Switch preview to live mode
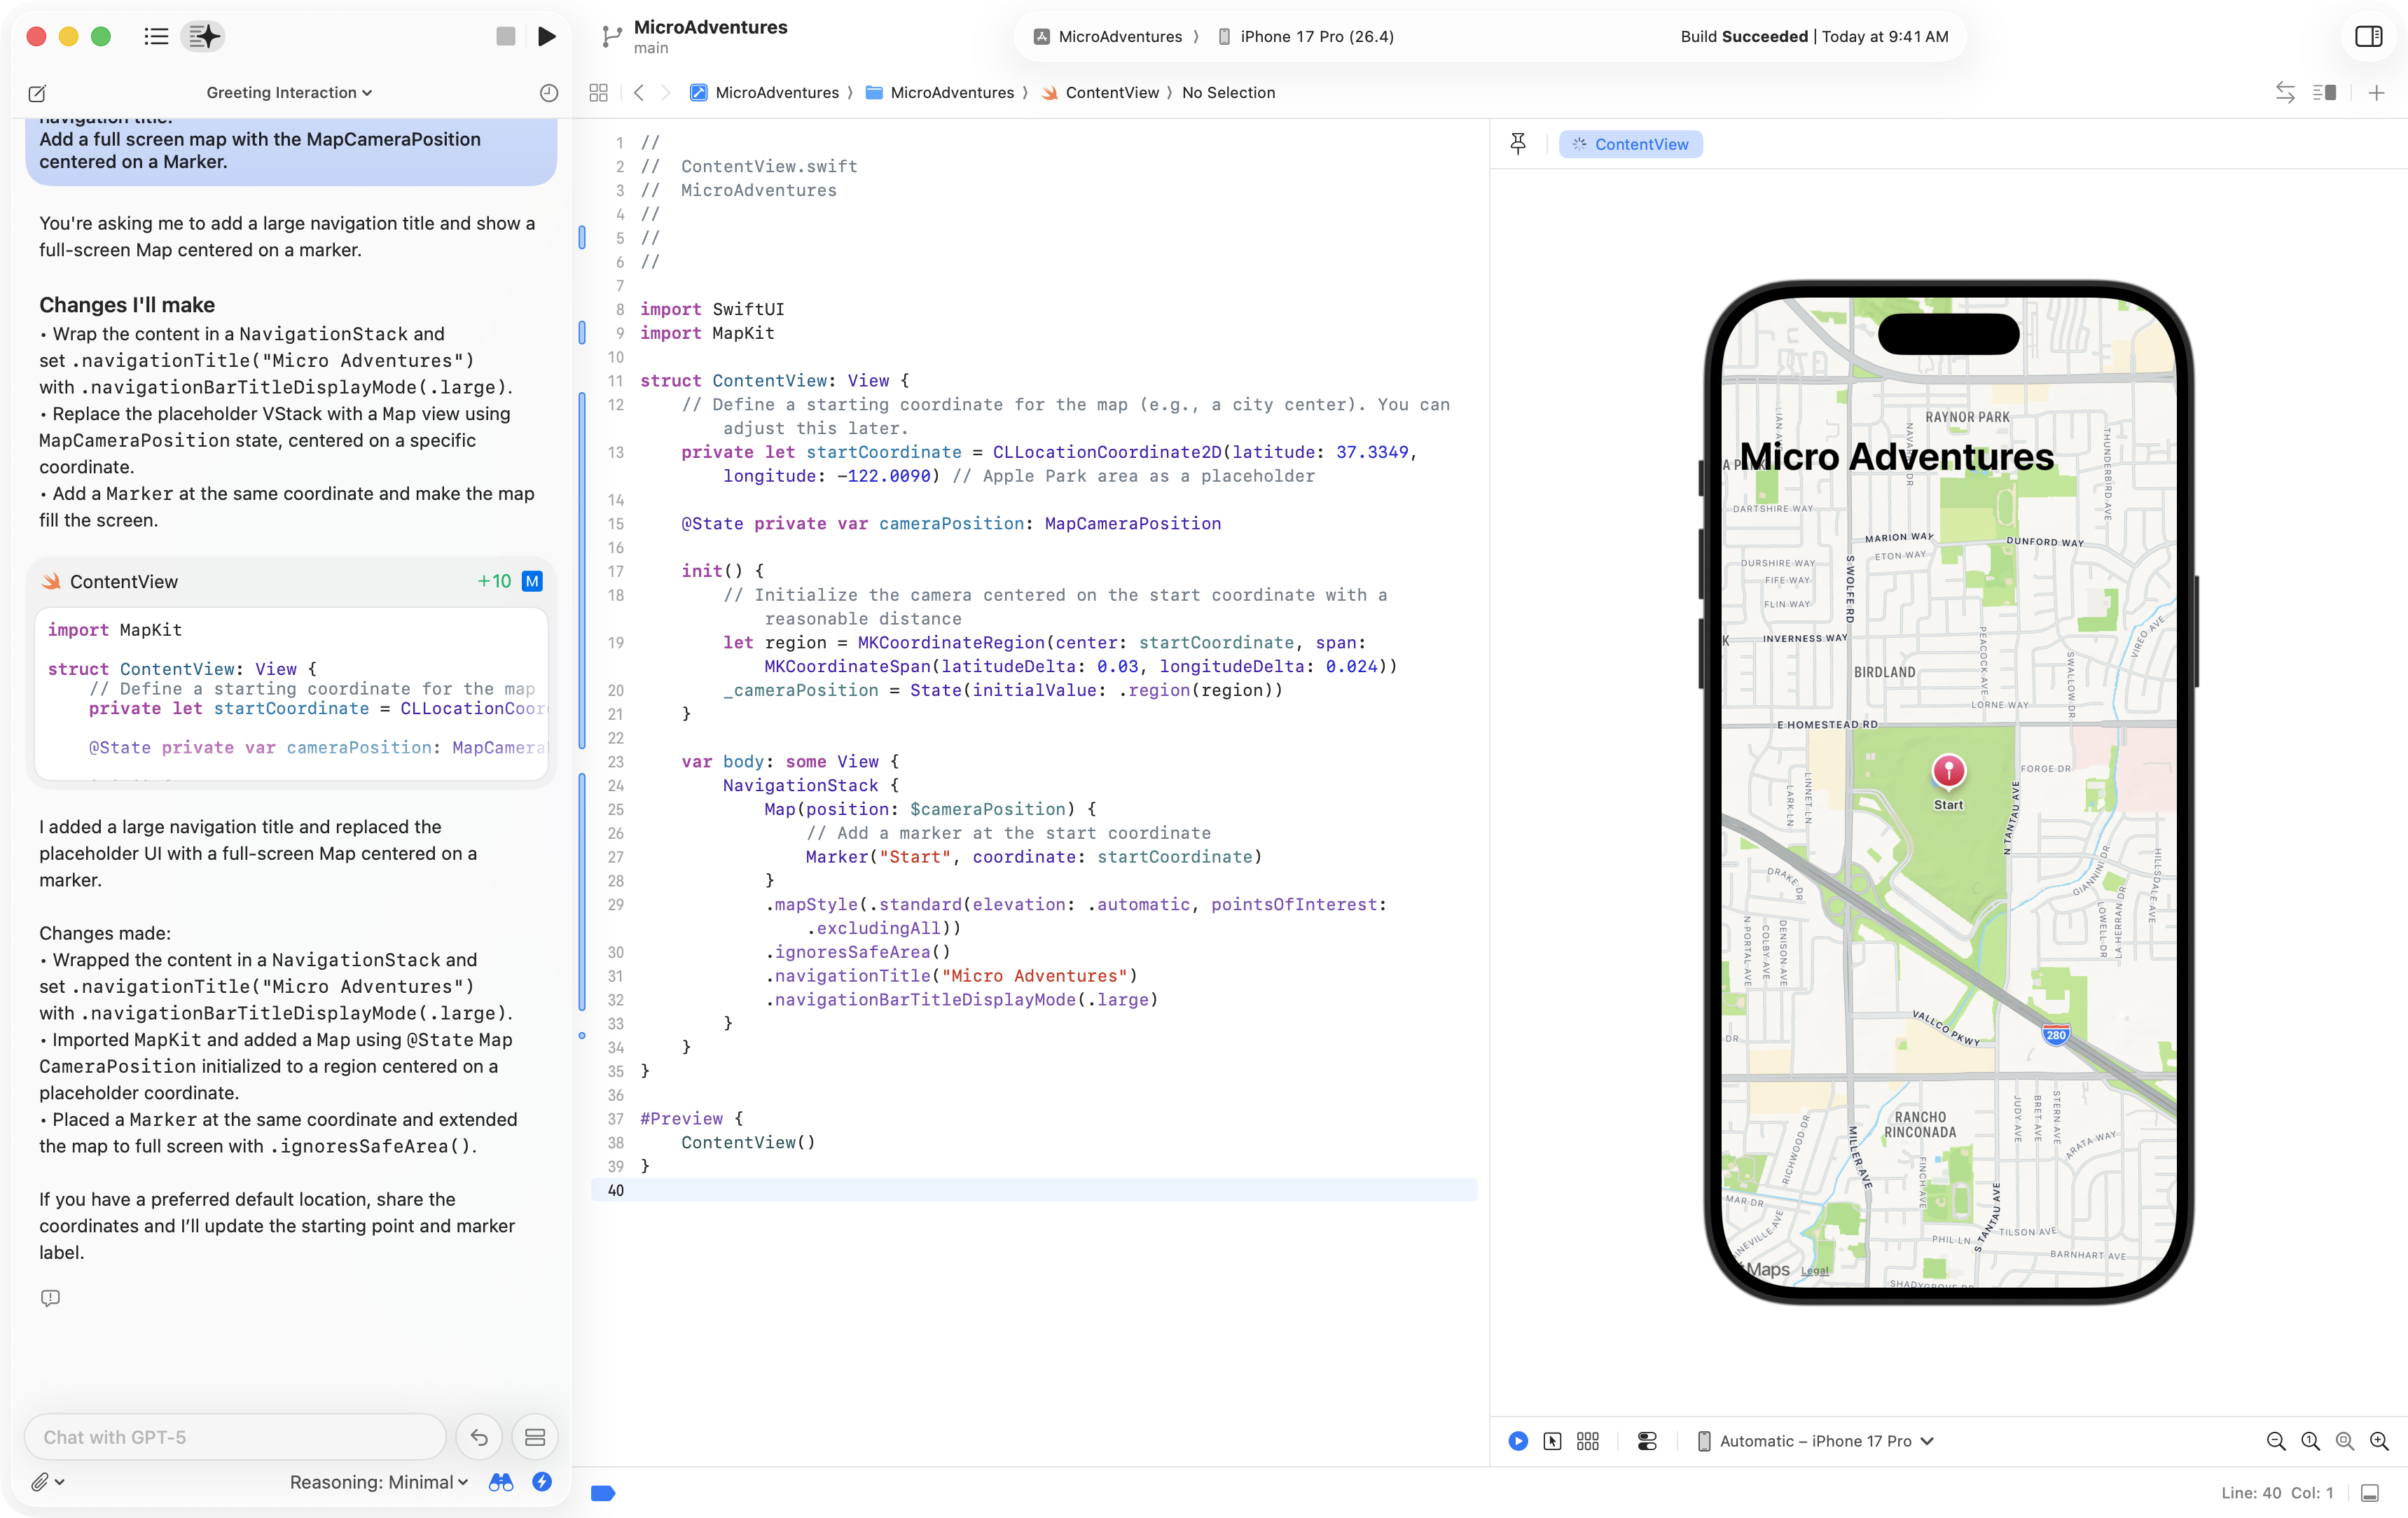 [x=1518, y=1441]
